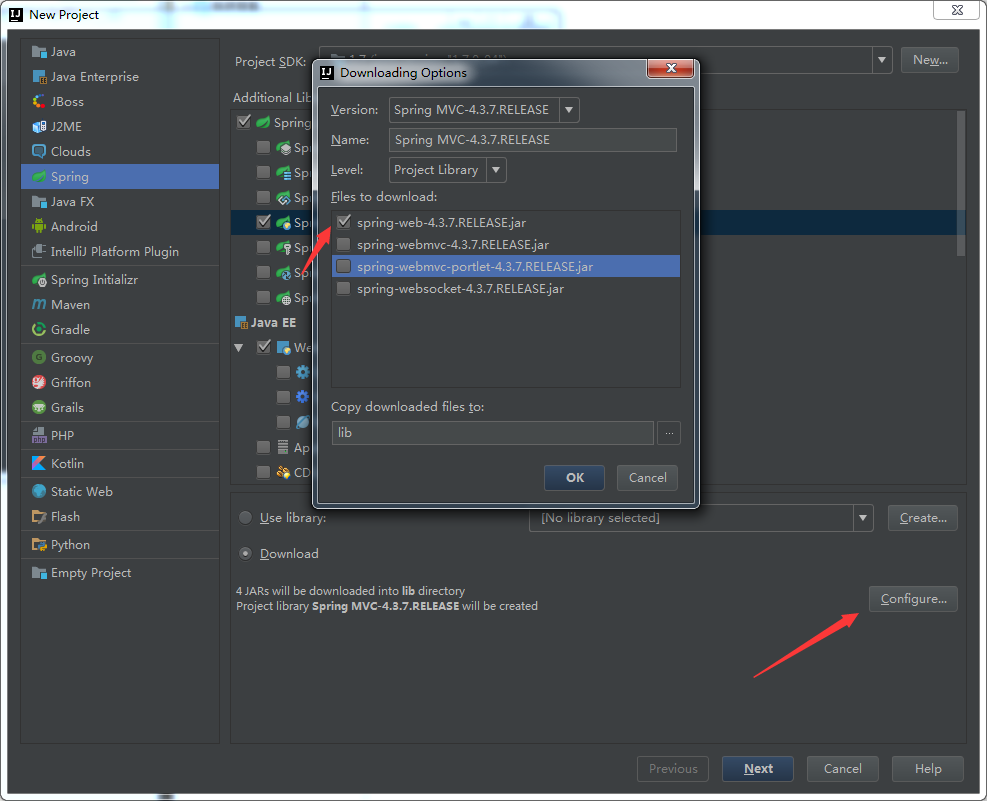Check spring-webmvc-4.3.7.RELEASE.jar checkbox
Image resolution: width=987 pixels, height=801 pixels.
point(344,244)
